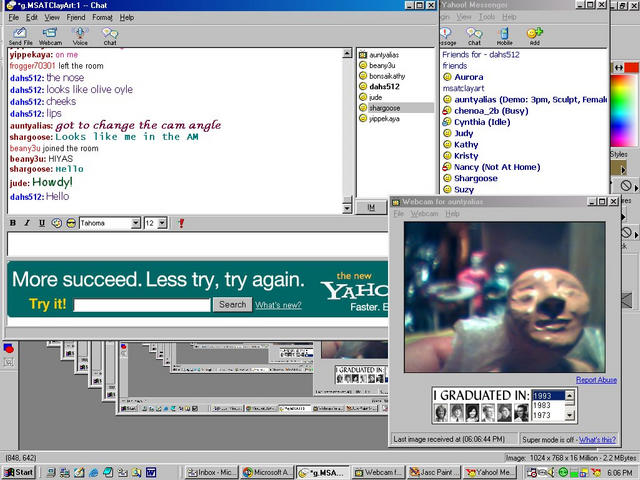
Task: Click Chat icon in chat window toolbar
Action: tap(110, 36)
